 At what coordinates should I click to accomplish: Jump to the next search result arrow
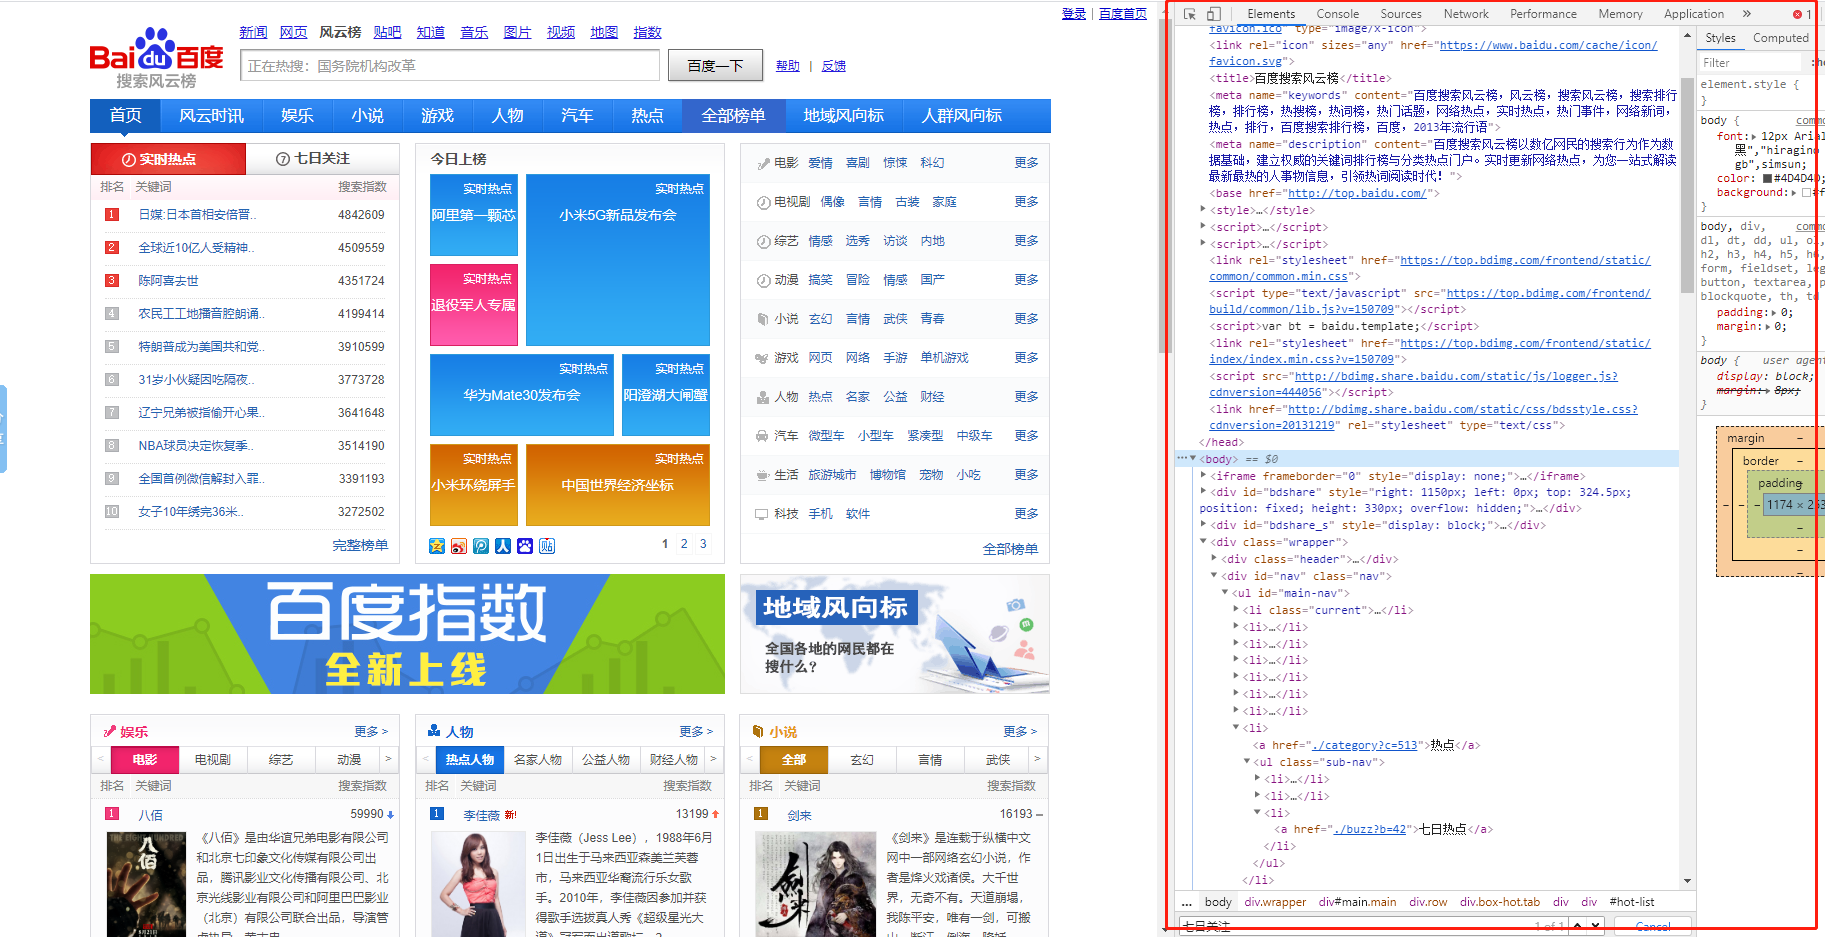pyautogui.click(x=1596, y=926)
